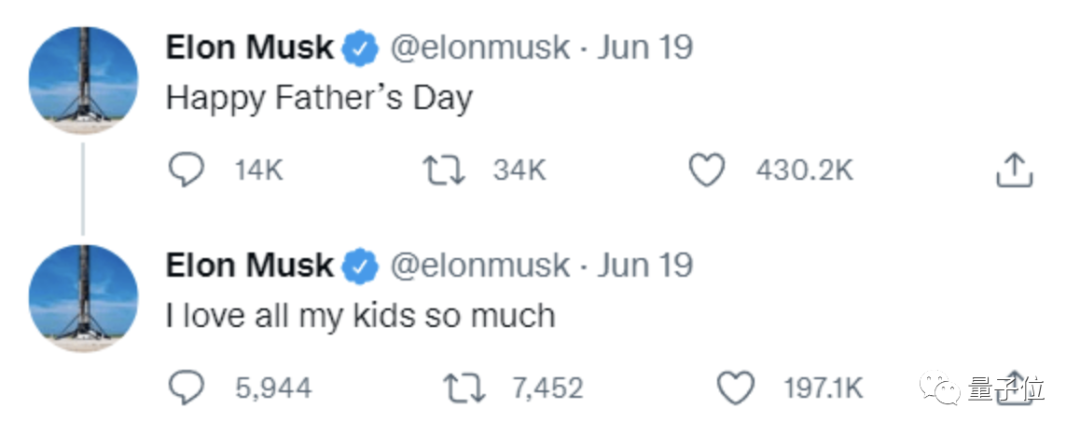Open the 'I love all my kids so much' text
Screen dimensions: 1080x436
(360, 316)
